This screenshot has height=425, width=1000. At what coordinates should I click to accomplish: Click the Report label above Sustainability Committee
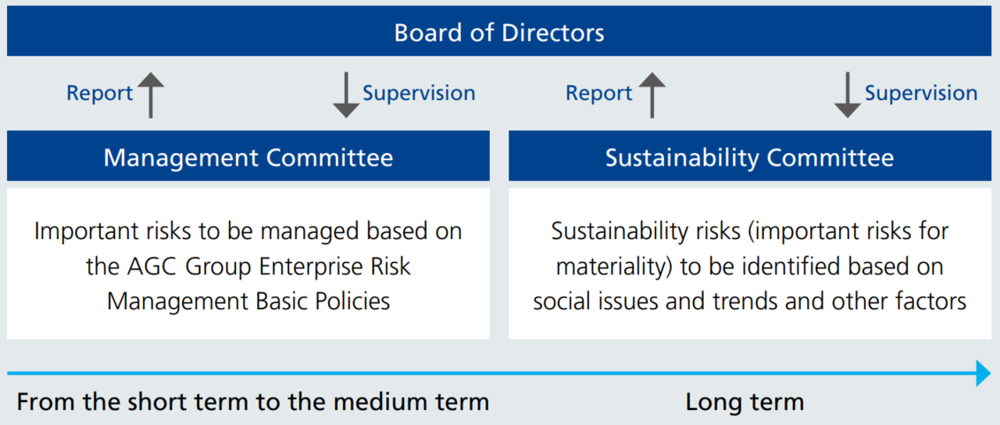[x=599, y=94]
